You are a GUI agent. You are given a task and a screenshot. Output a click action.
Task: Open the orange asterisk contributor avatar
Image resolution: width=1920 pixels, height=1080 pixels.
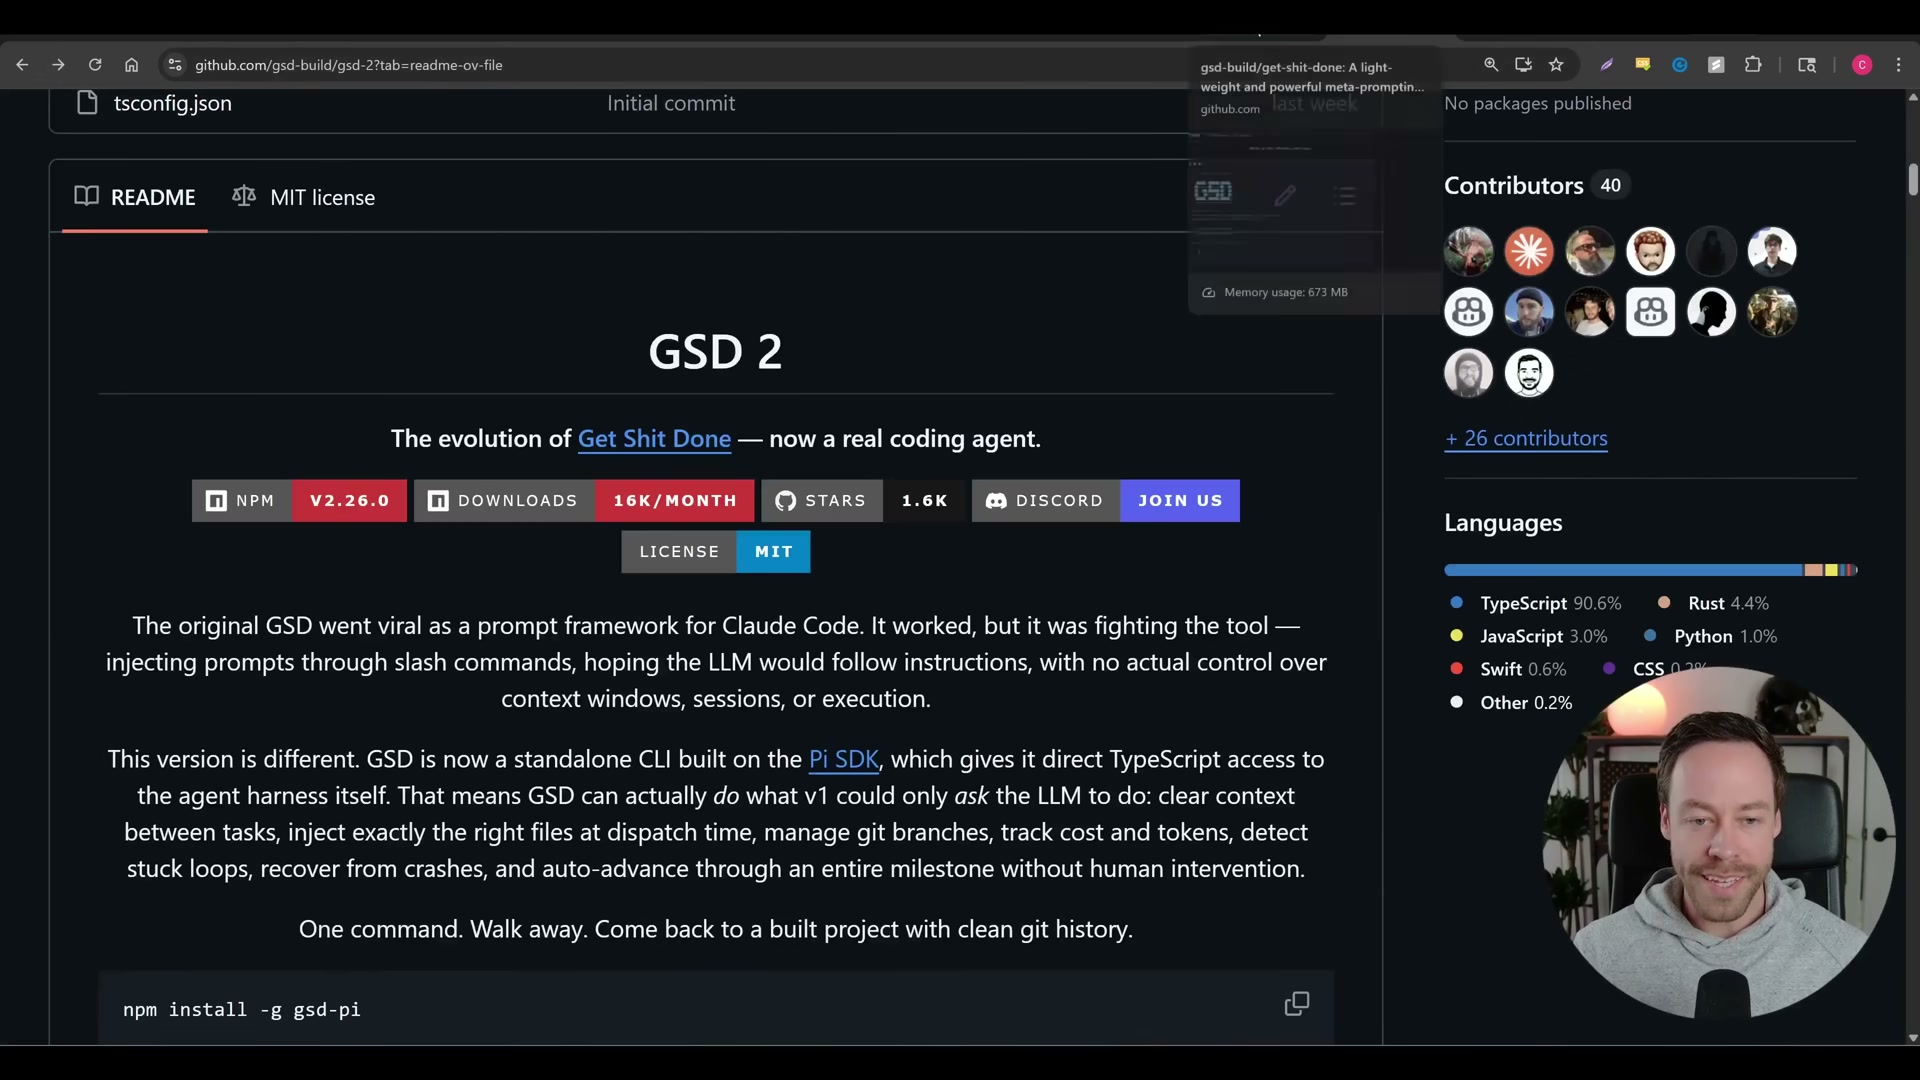tap(1529, 251)
